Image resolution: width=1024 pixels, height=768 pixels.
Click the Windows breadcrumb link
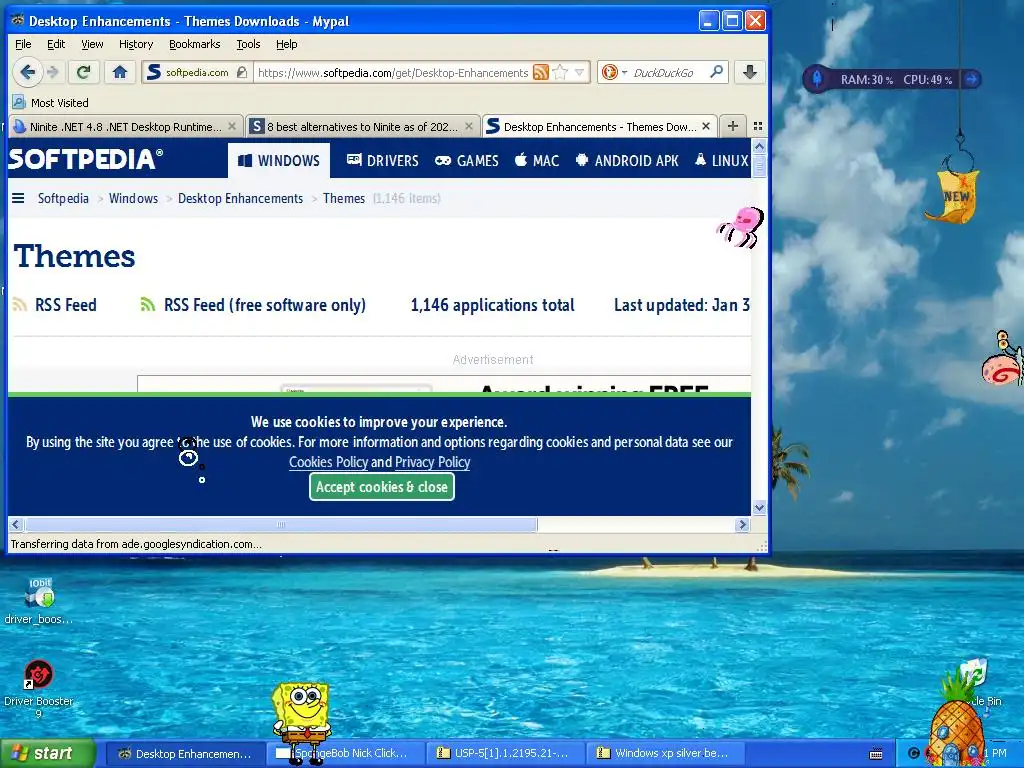point(133,198)
